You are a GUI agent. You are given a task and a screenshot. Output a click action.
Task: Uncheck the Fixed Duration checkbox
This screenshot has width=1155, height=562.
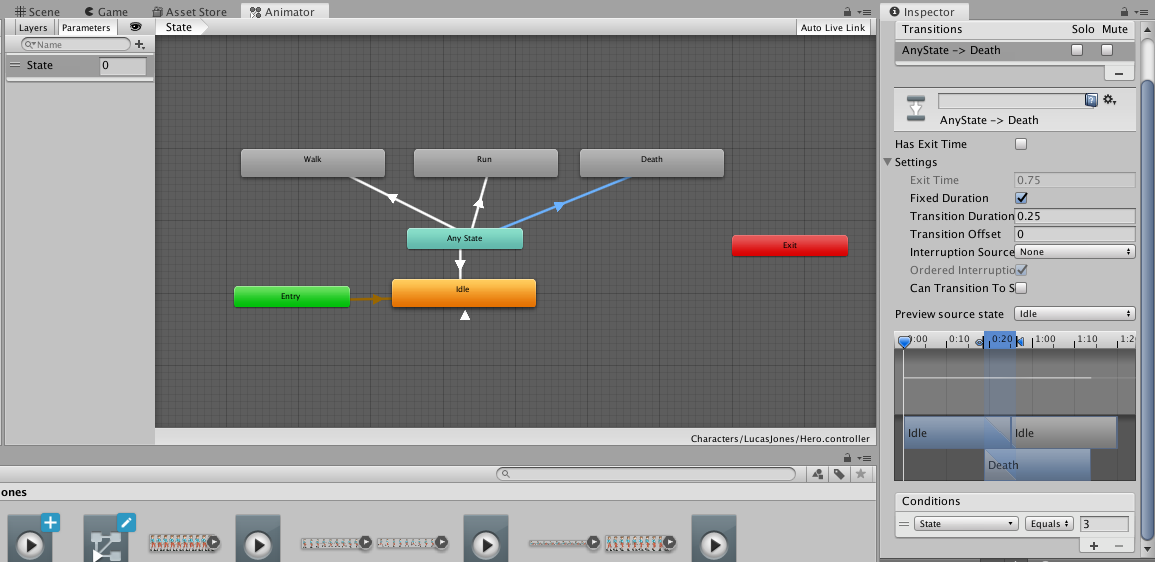(1021, 198)
